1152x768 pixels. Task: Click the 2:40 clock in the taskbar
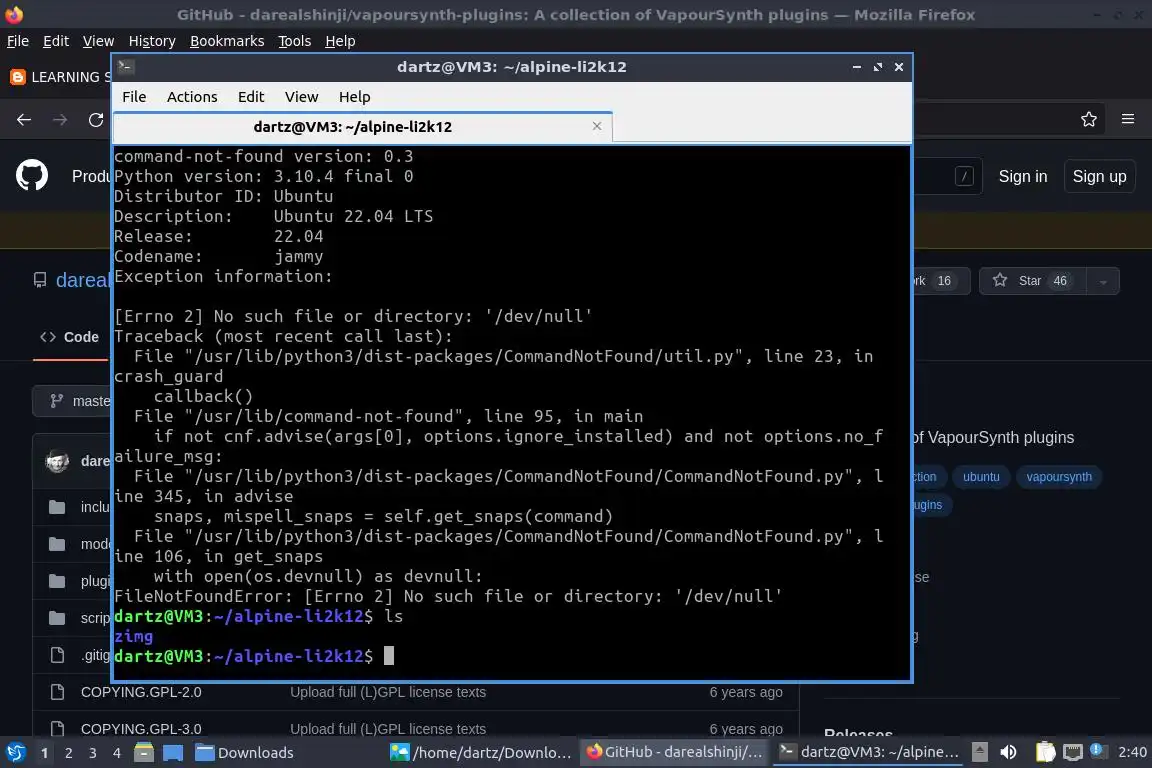click(1131, 752)
